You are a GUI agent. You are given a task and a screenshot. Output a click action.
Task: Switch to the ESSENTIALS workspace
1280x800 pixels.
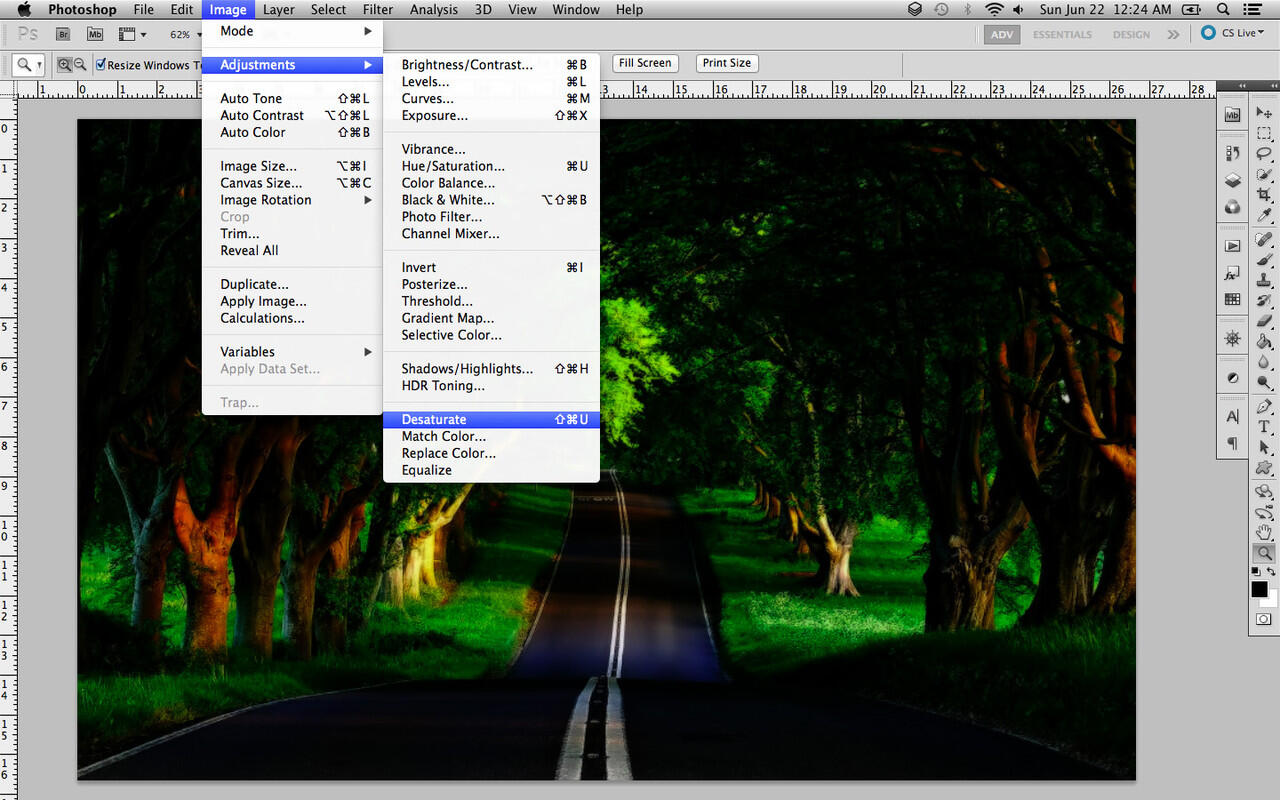[x=1062, y=34]
